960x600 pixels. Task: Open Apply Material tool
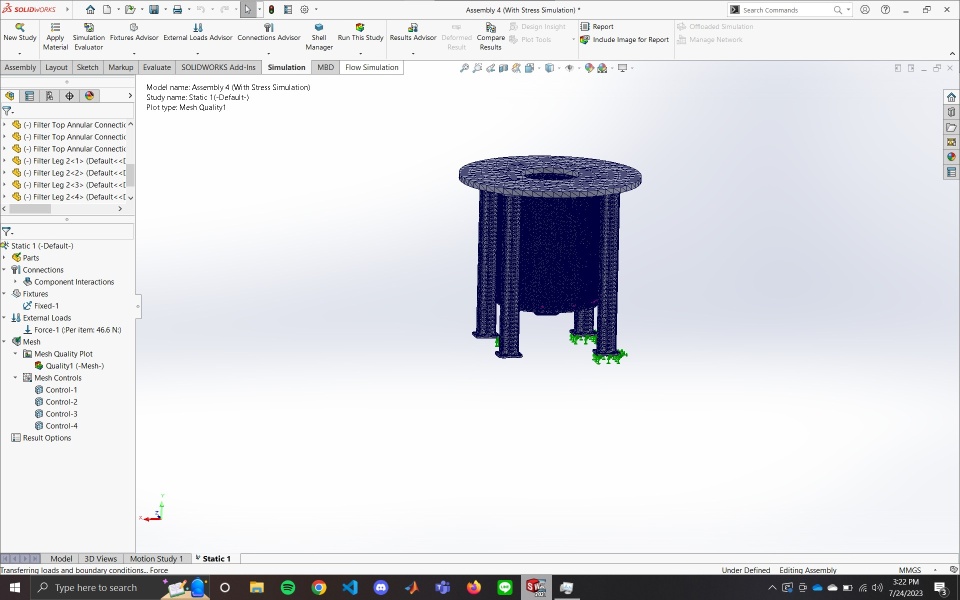pyautogui.click(x=55, y=37)
